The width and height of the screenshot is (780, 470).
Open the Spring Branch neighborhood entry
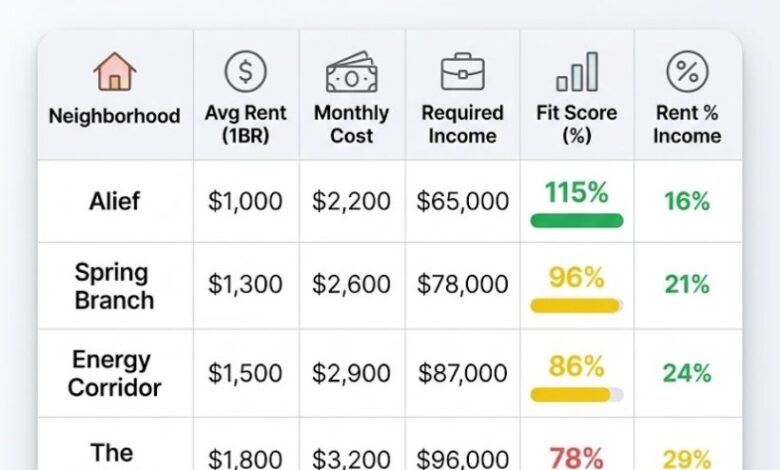pyautogui.click(x=114, y=286)
